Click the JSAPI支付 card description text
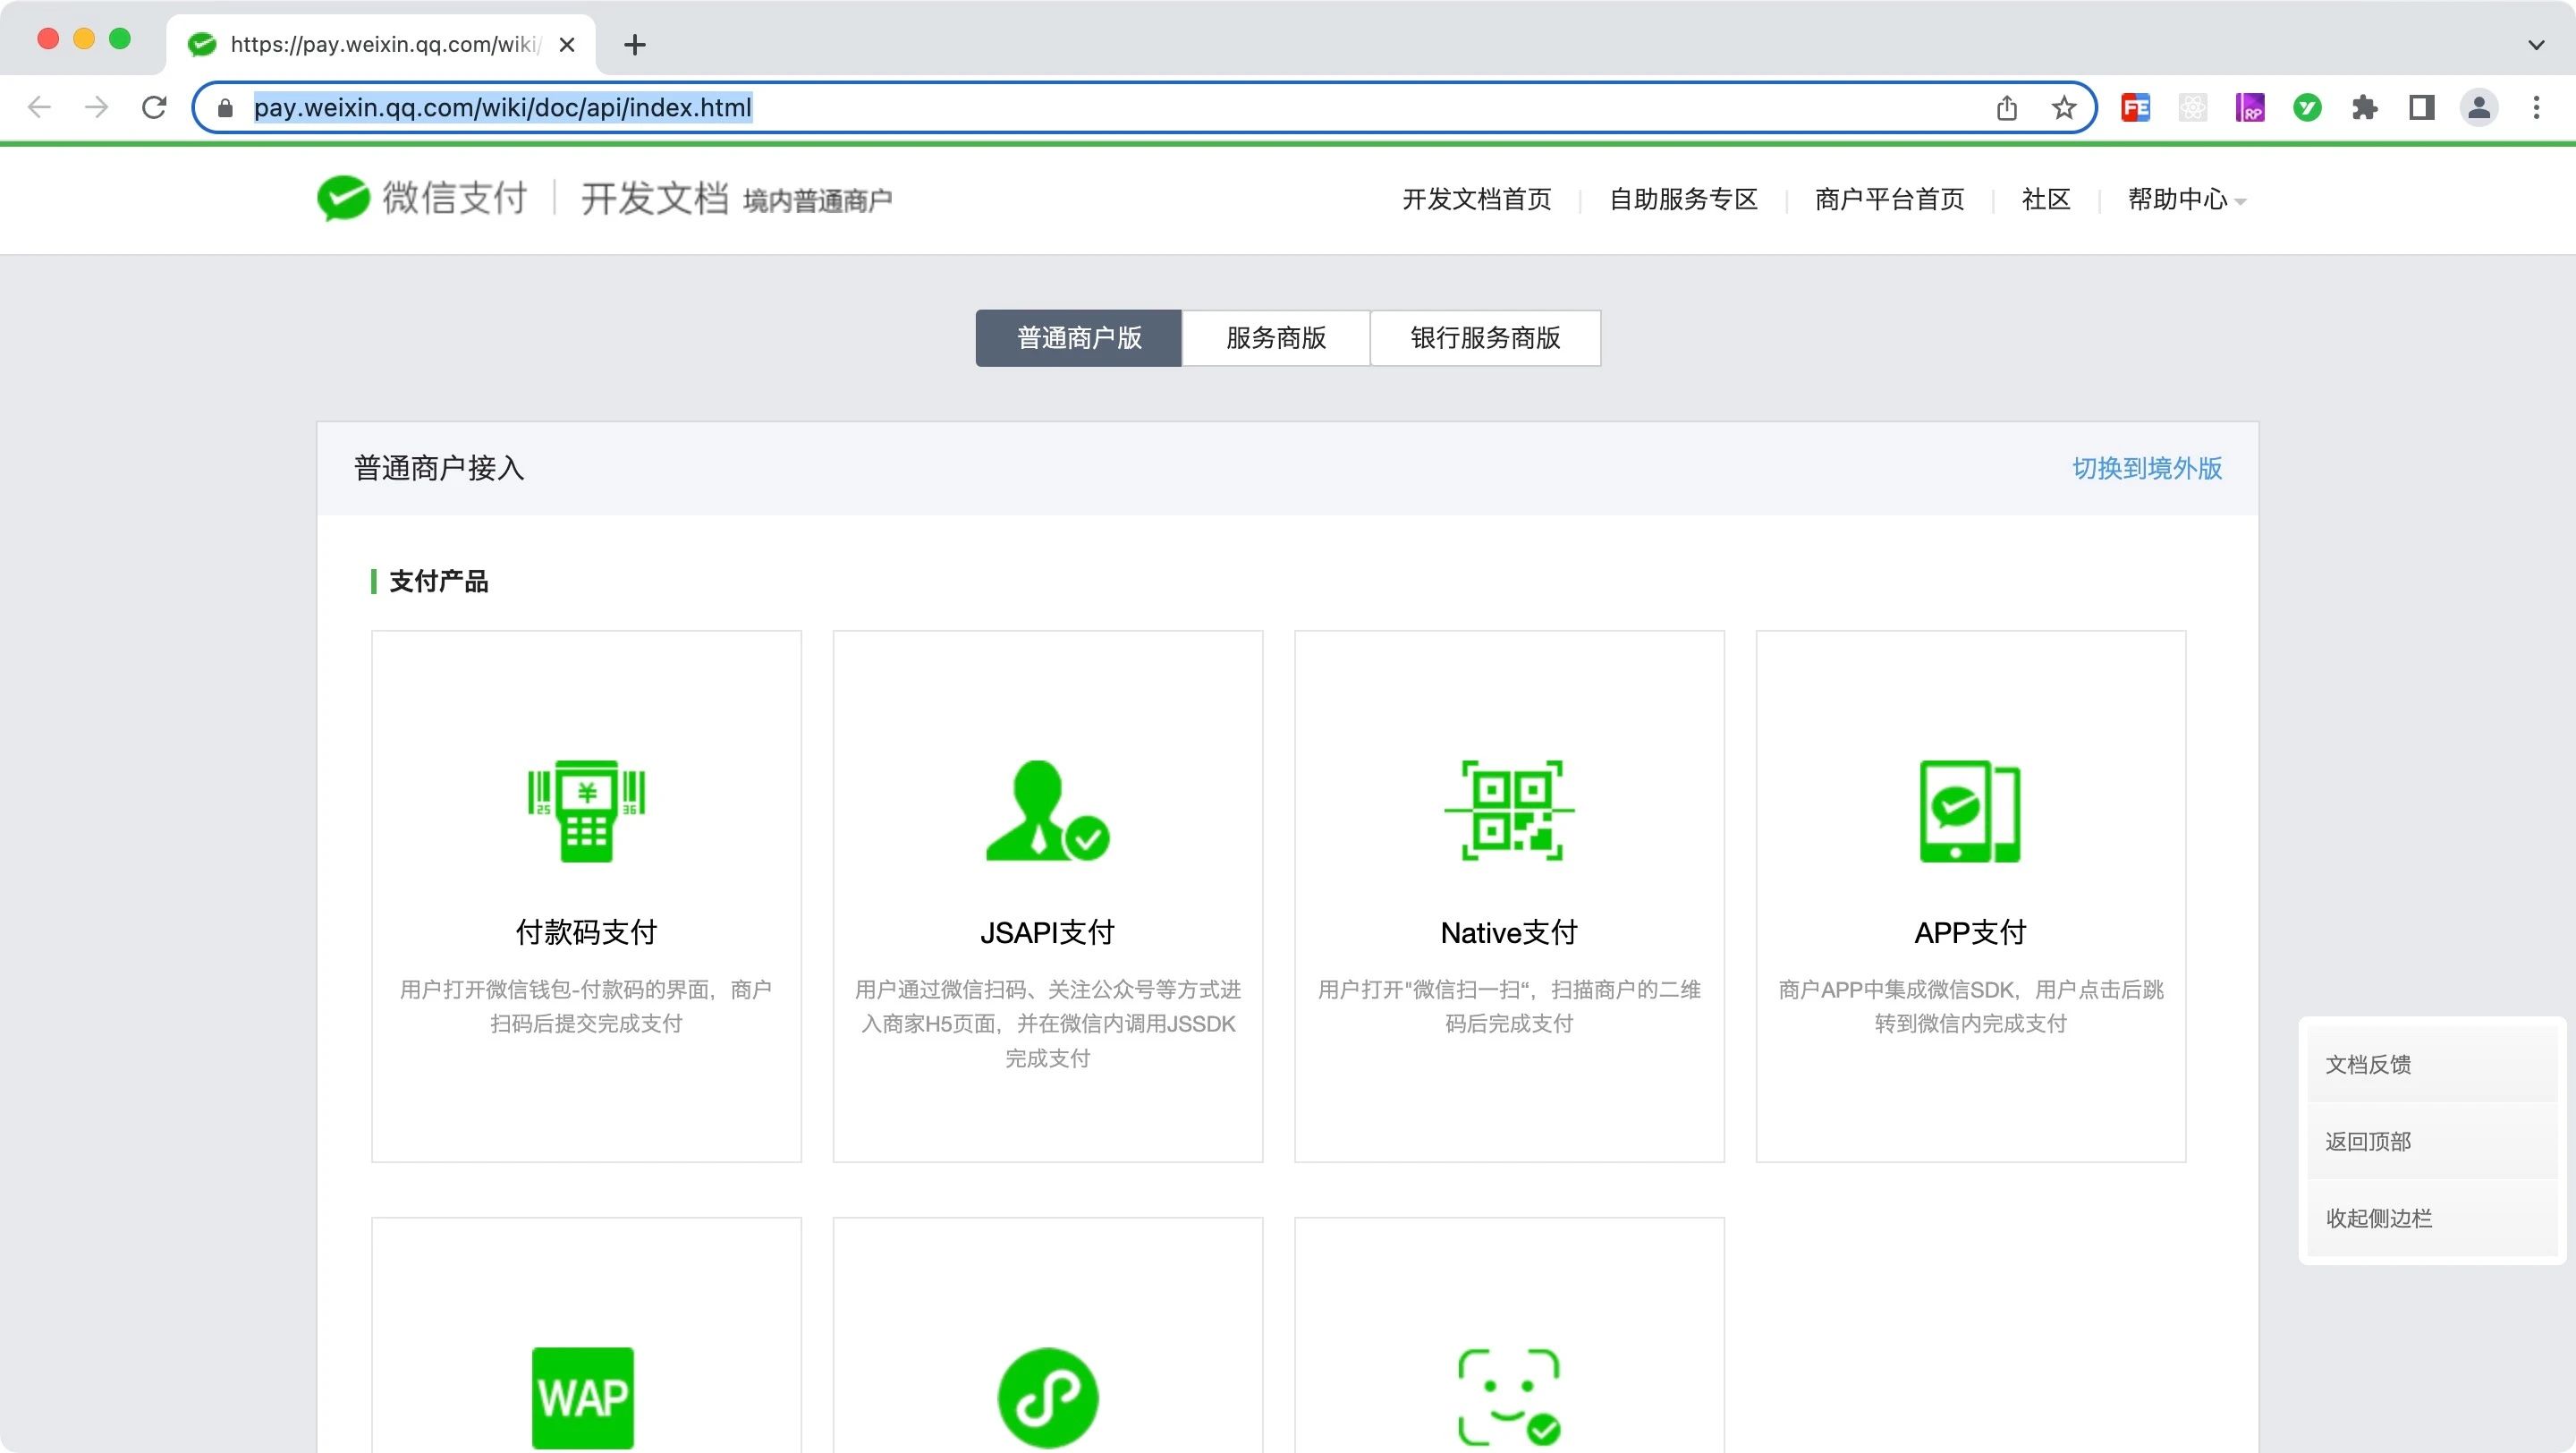 point(1047,1023)
